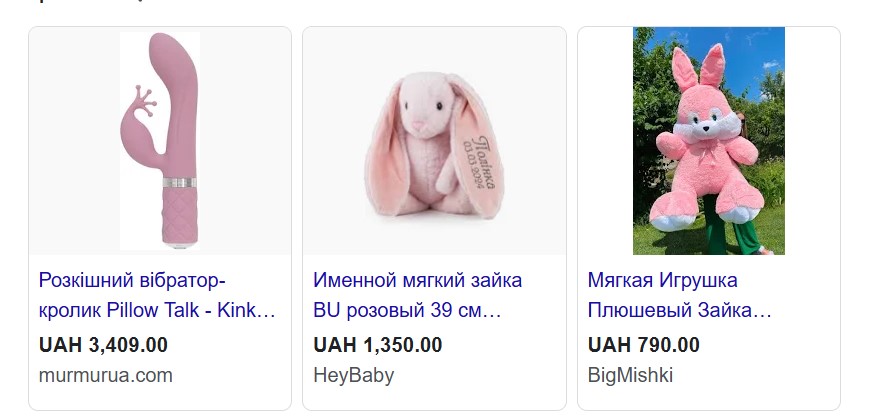This screenshot has height=420, width=877.
Task: Click the "кролик Pillow Talk - Kink…" text line
Action: point(157,310)
